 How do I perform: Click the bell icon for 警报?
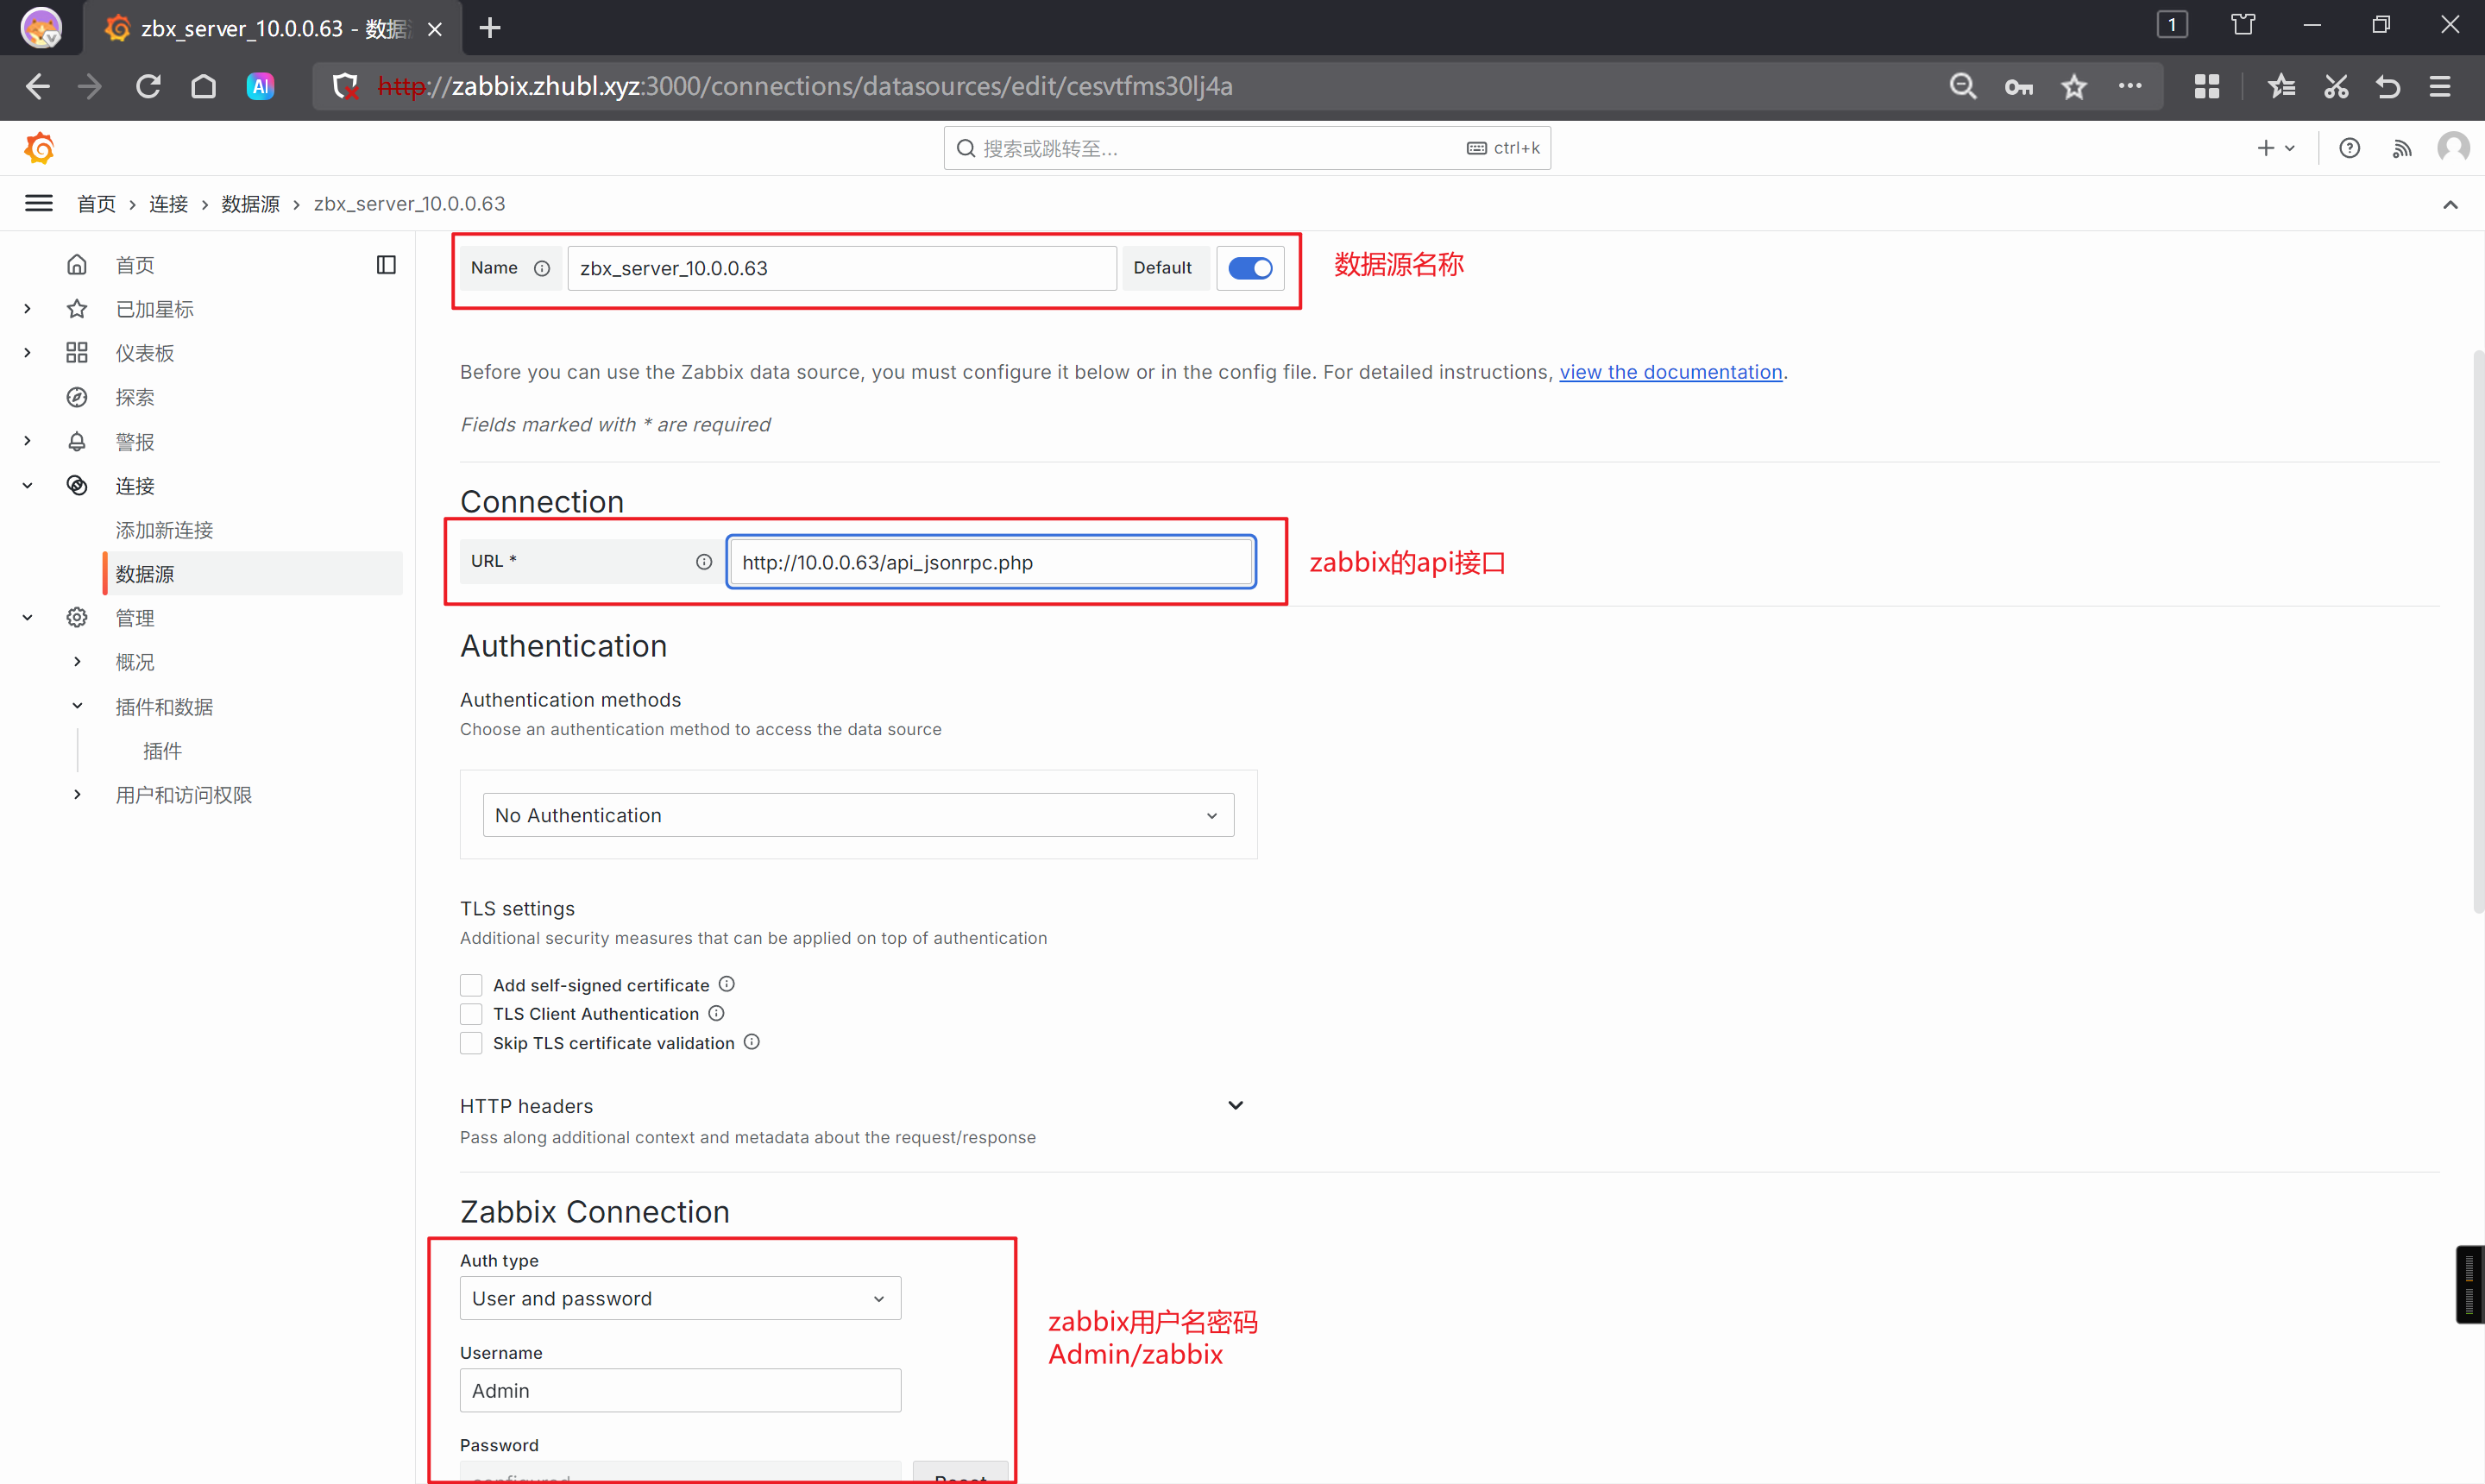click(x=77, y=441)
